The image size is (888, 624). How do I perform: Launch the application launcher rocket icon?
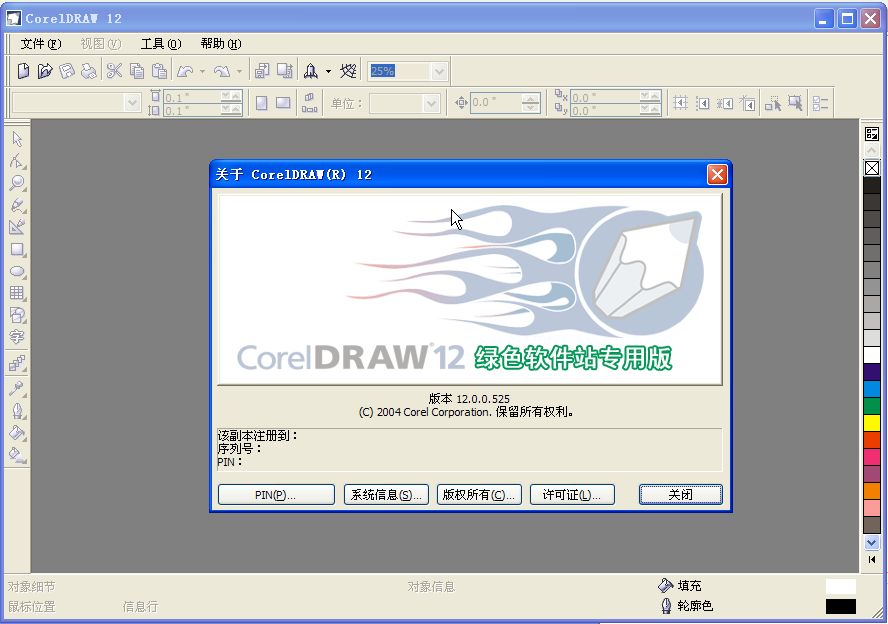point(312,70)
